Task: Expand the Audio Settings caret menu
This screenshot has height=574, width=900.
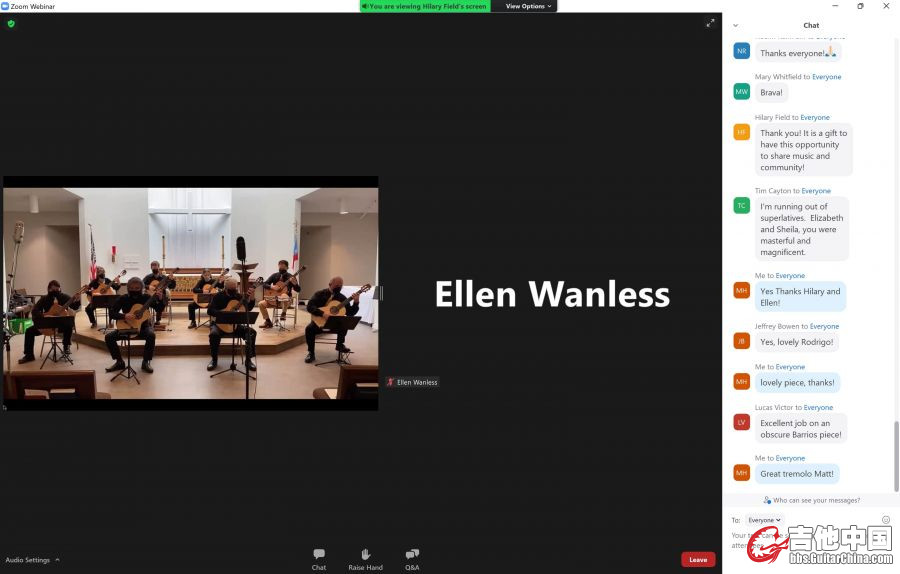Action: (x=57, y=560)
